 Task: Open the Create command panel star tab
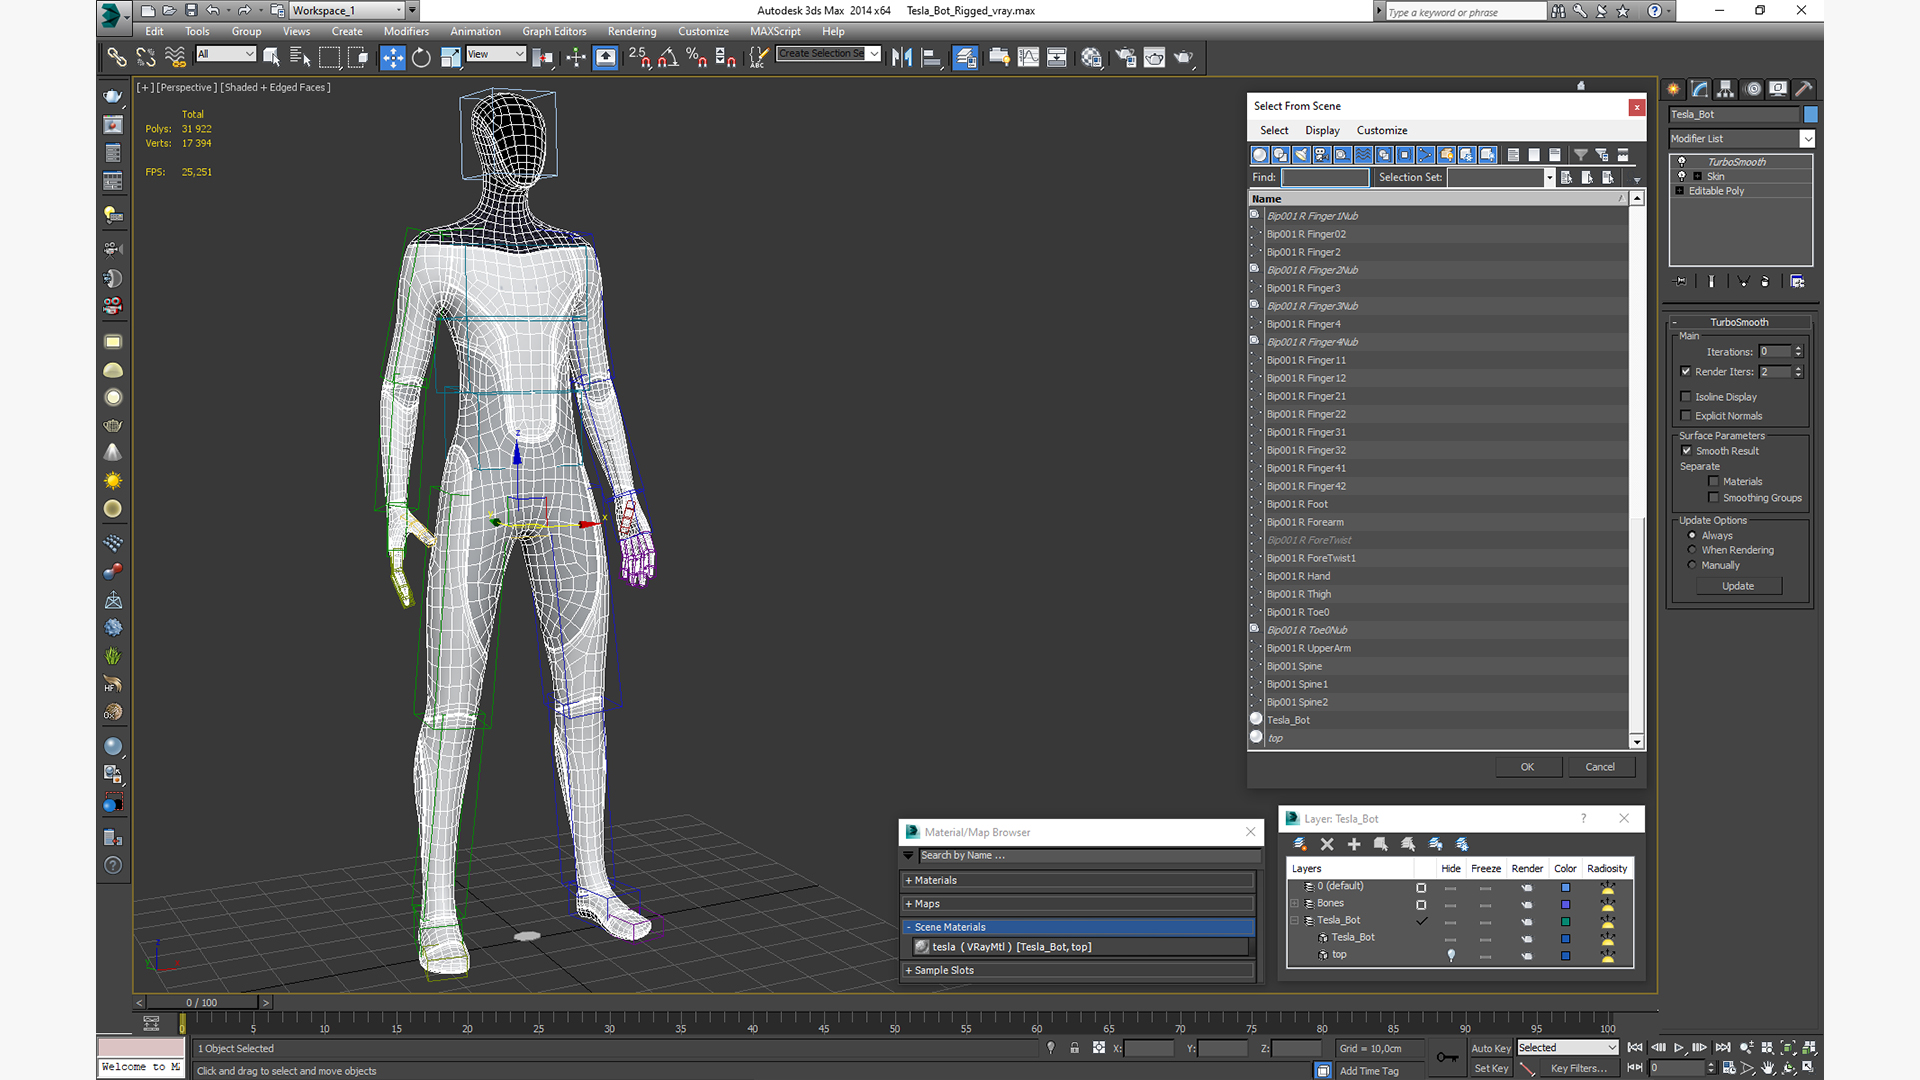[1673, 89]
